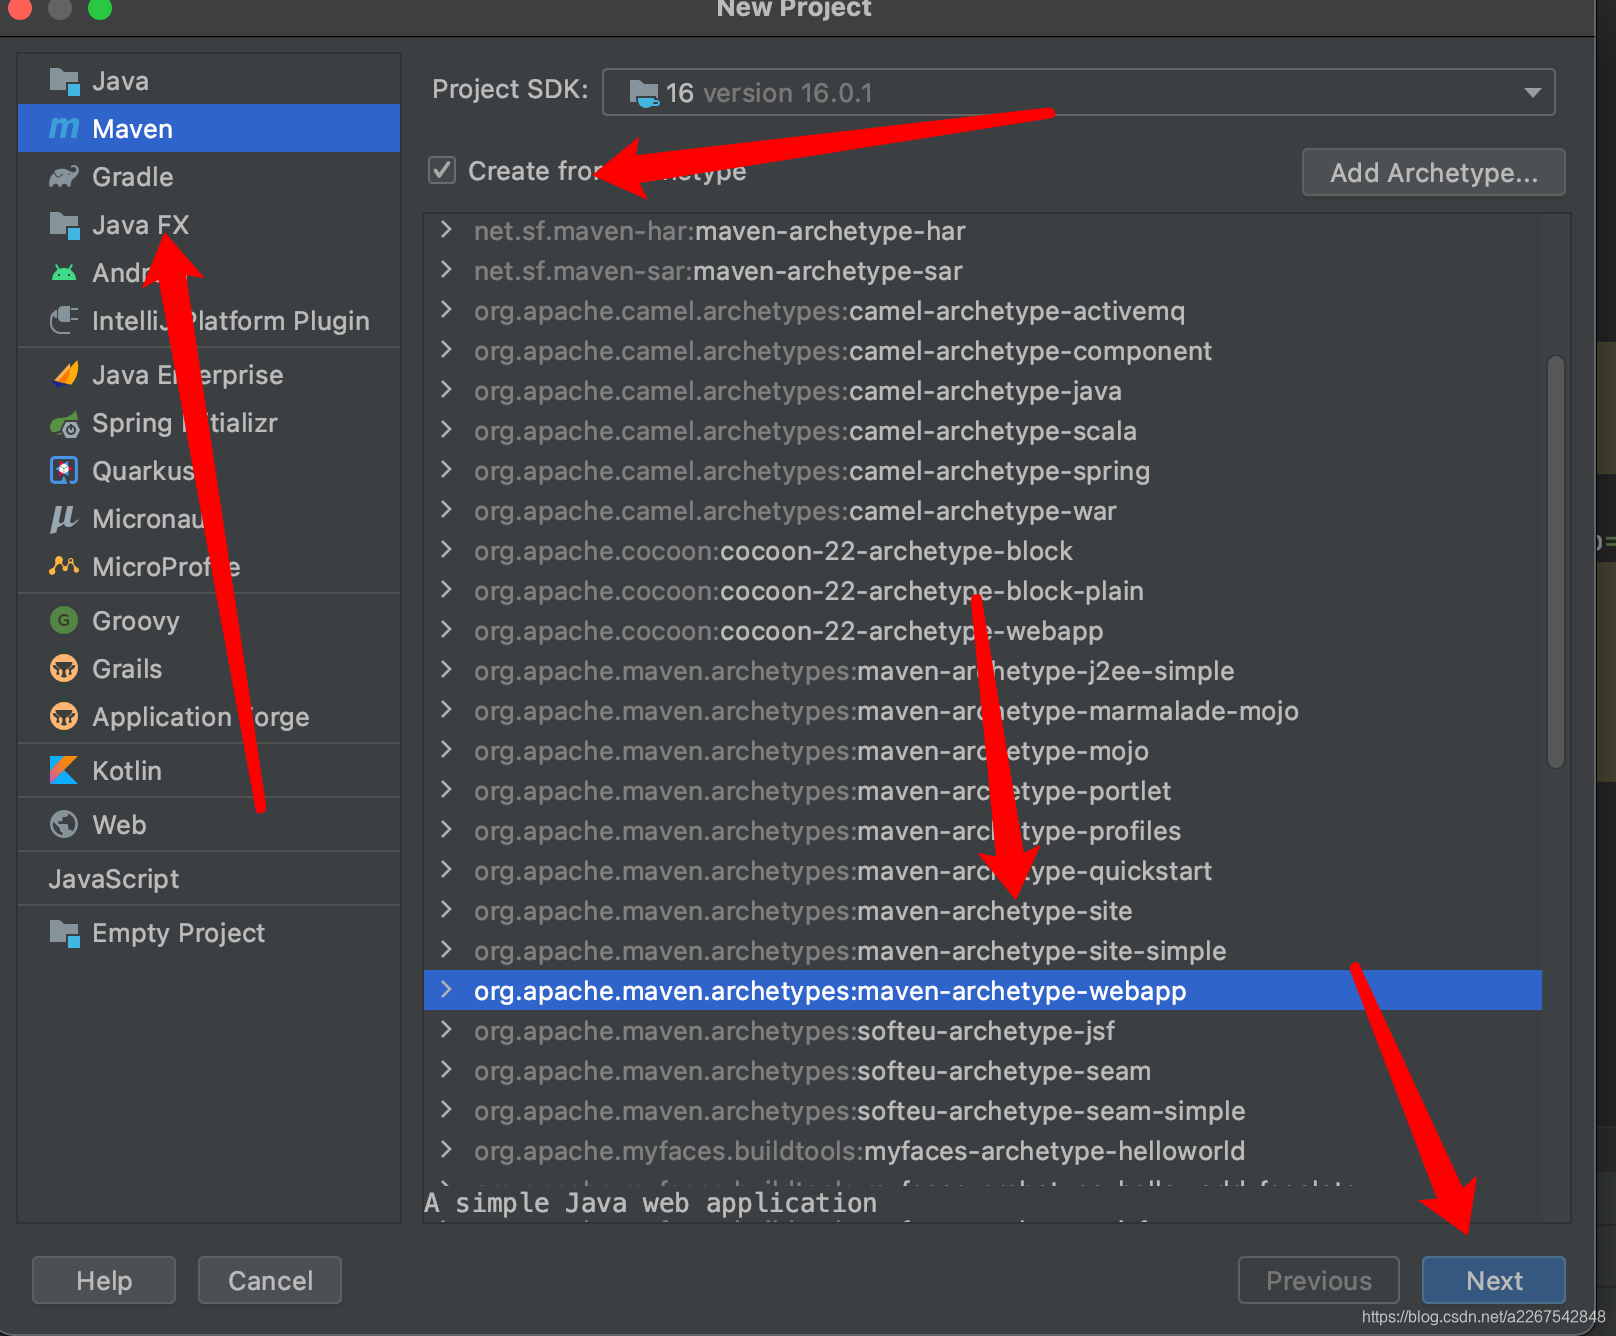1616x1336 pixels.
Task: Click the Java project type icon
Action: 64,81
